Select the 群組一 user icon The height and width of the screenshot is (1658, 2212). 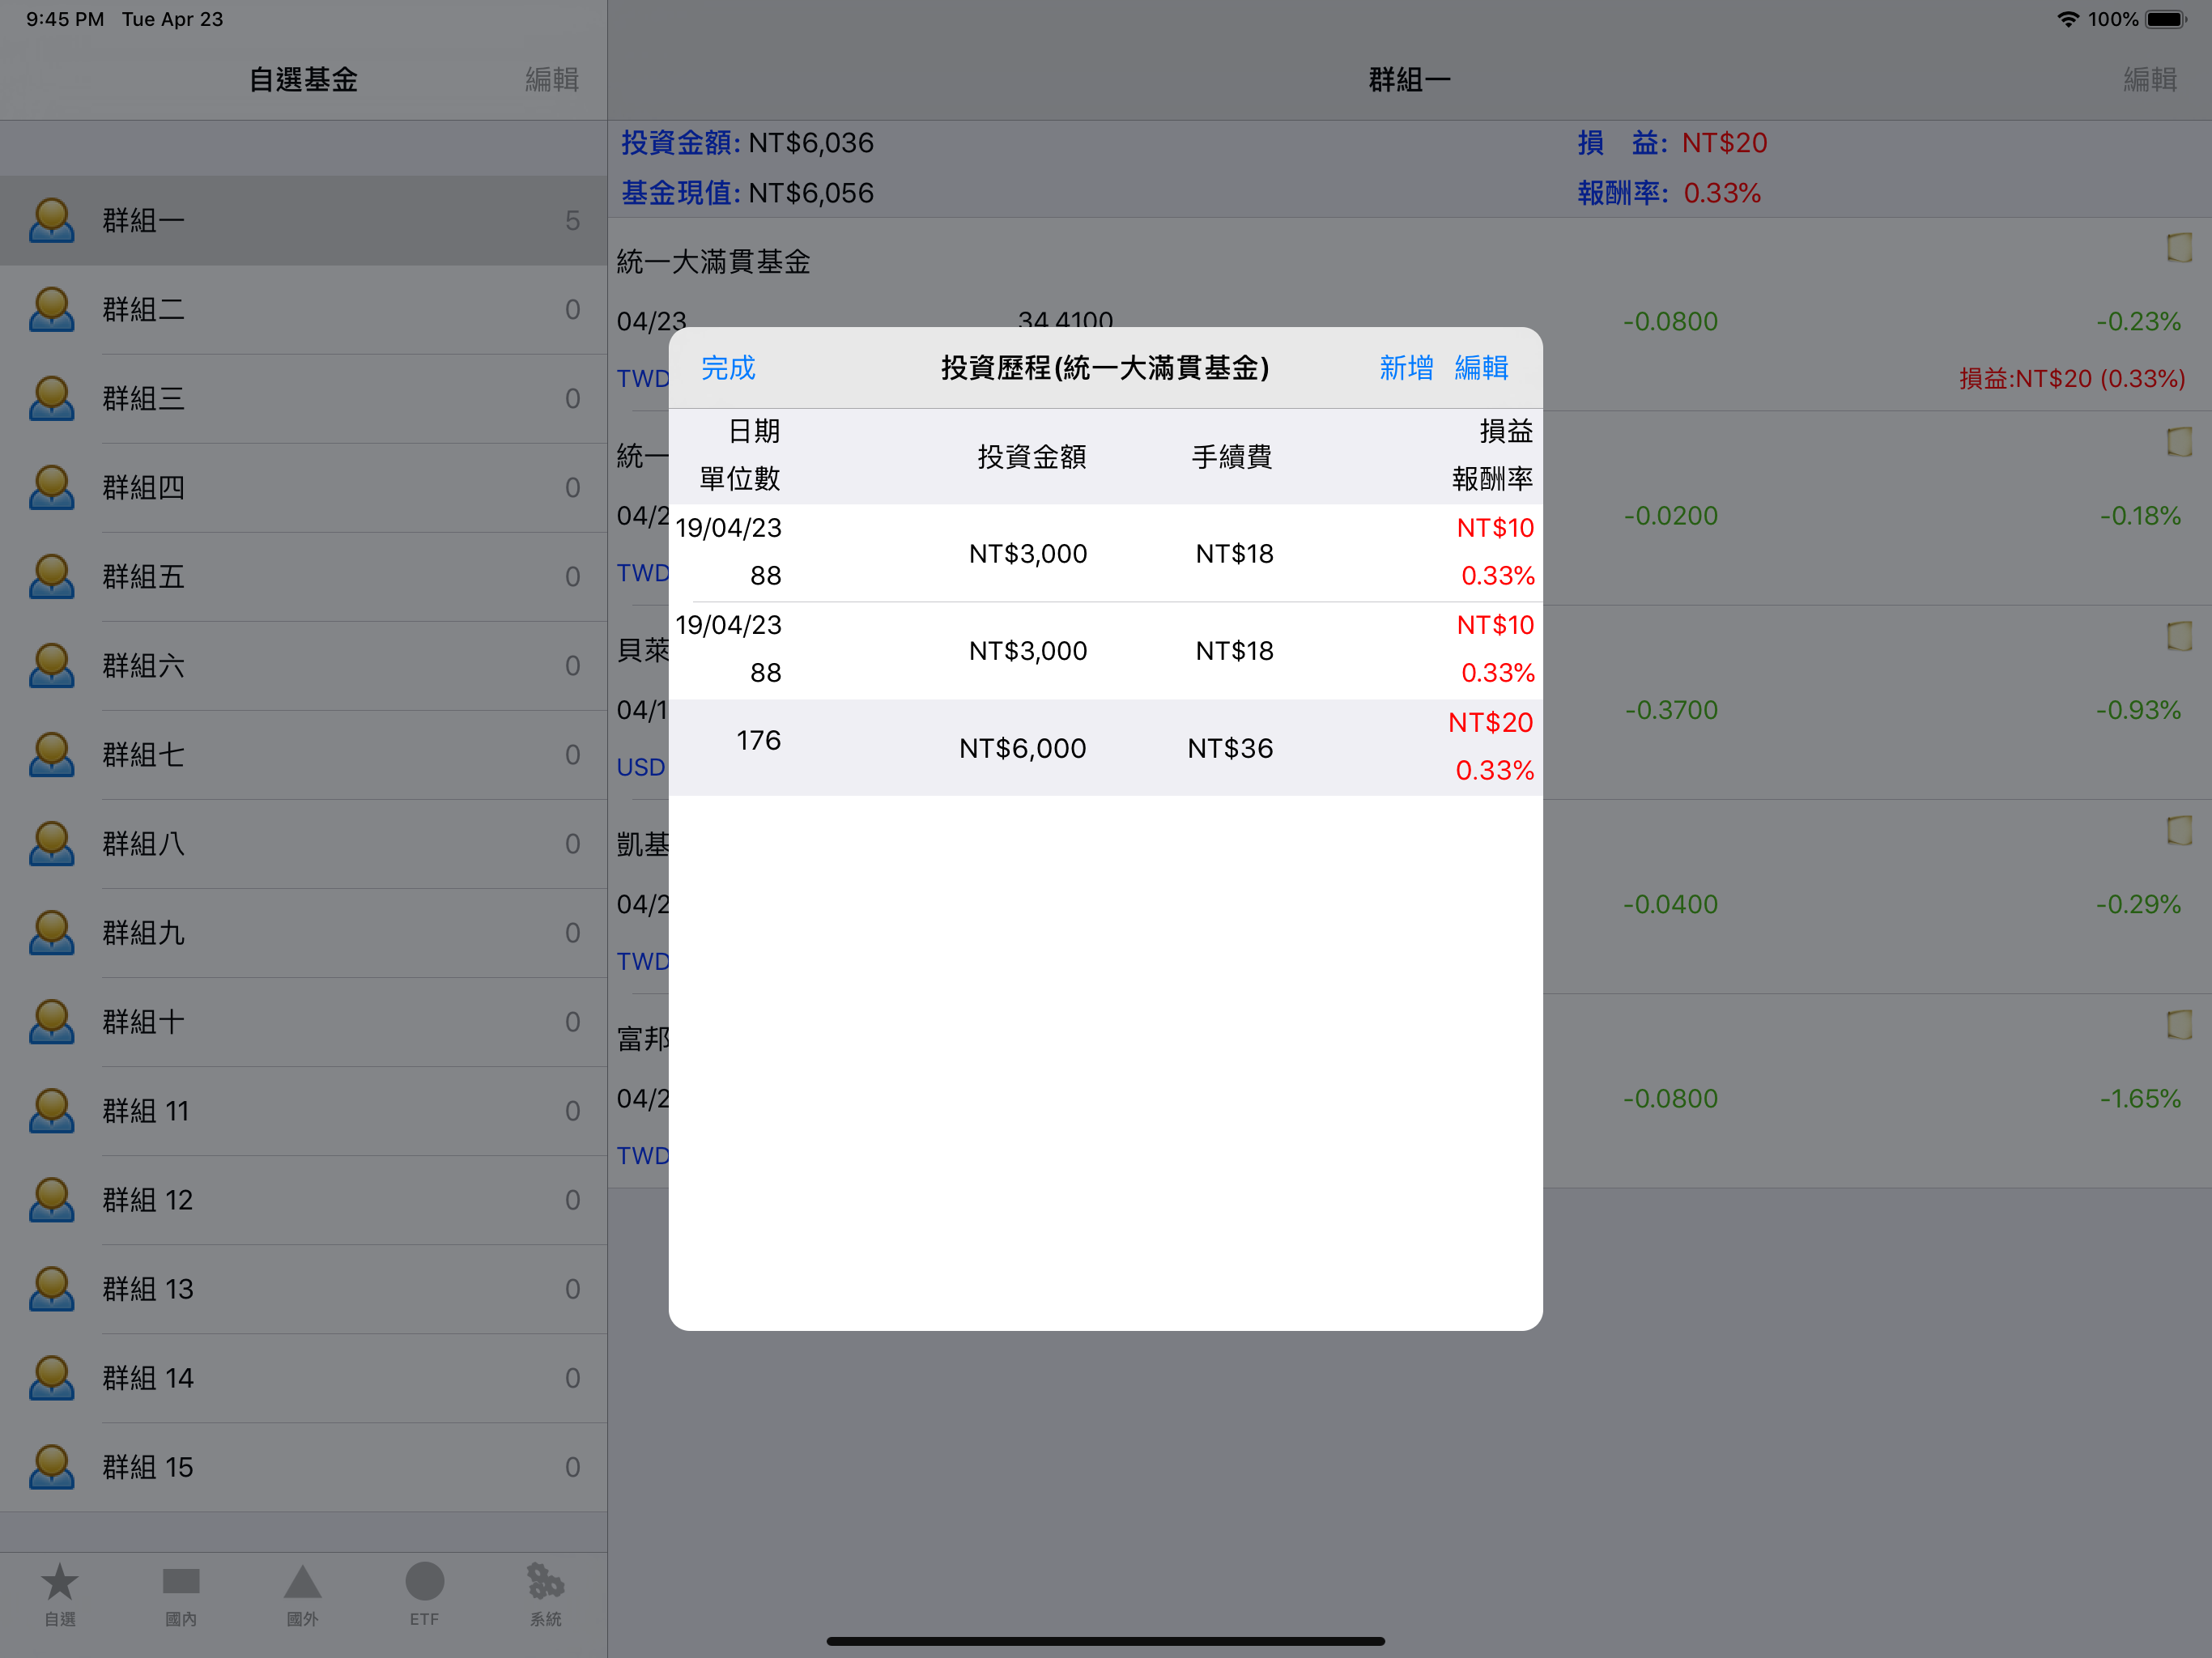click(x=52, y=220)
